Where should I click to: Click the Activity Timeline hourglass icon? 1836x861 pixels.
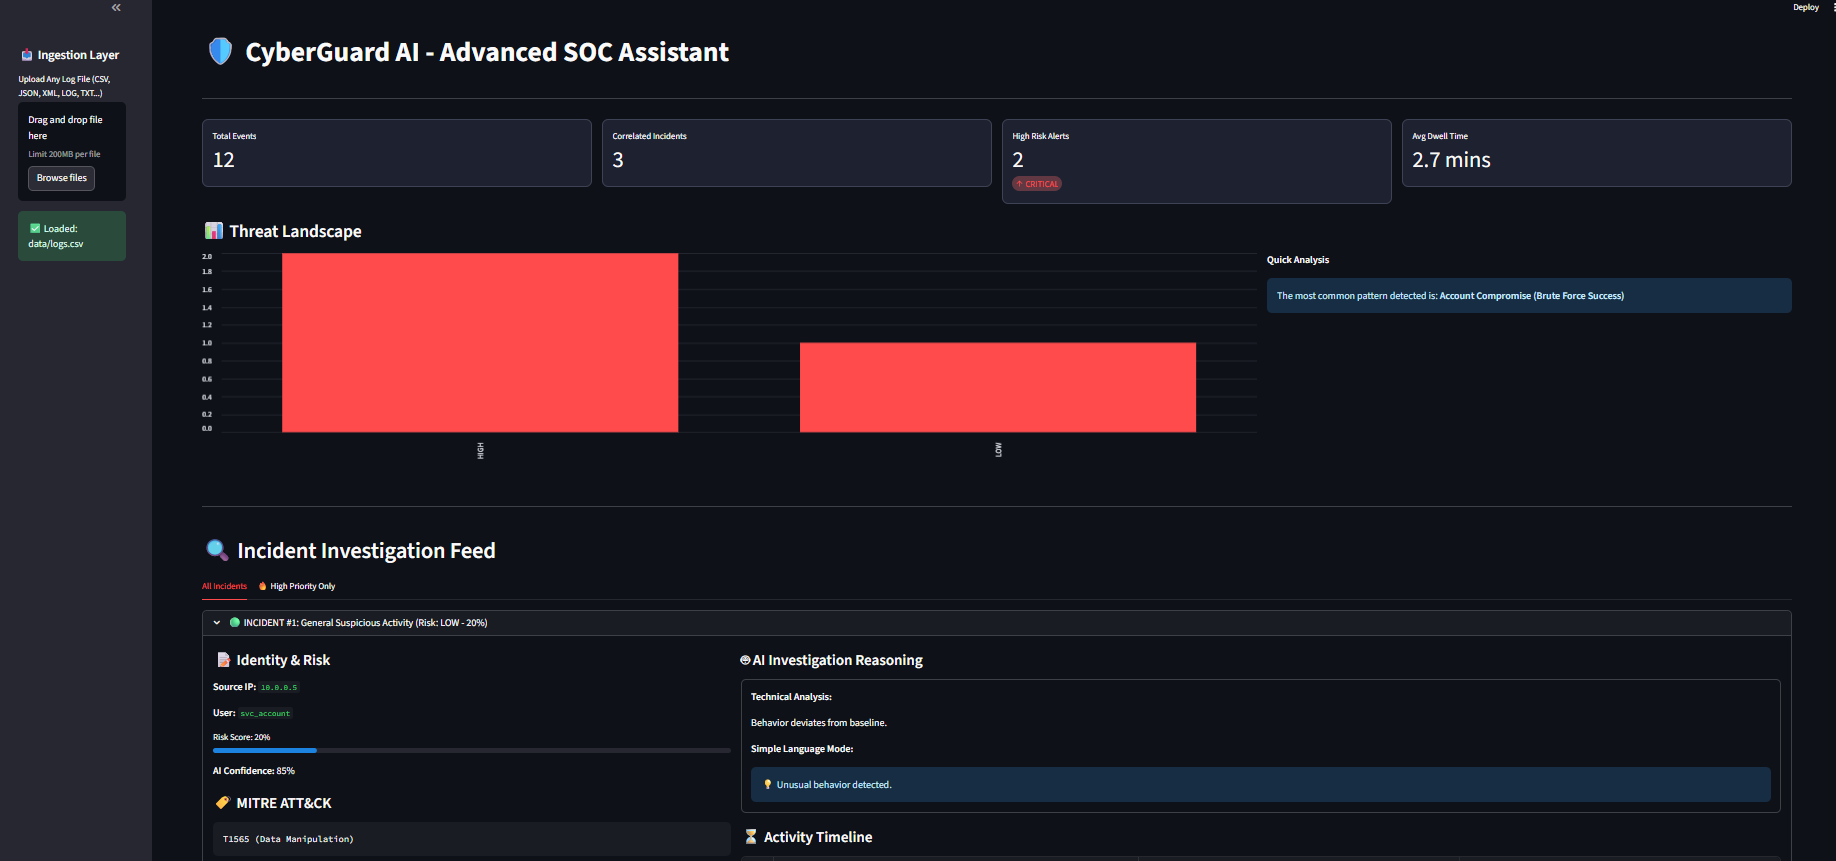[x=751, y=837]
